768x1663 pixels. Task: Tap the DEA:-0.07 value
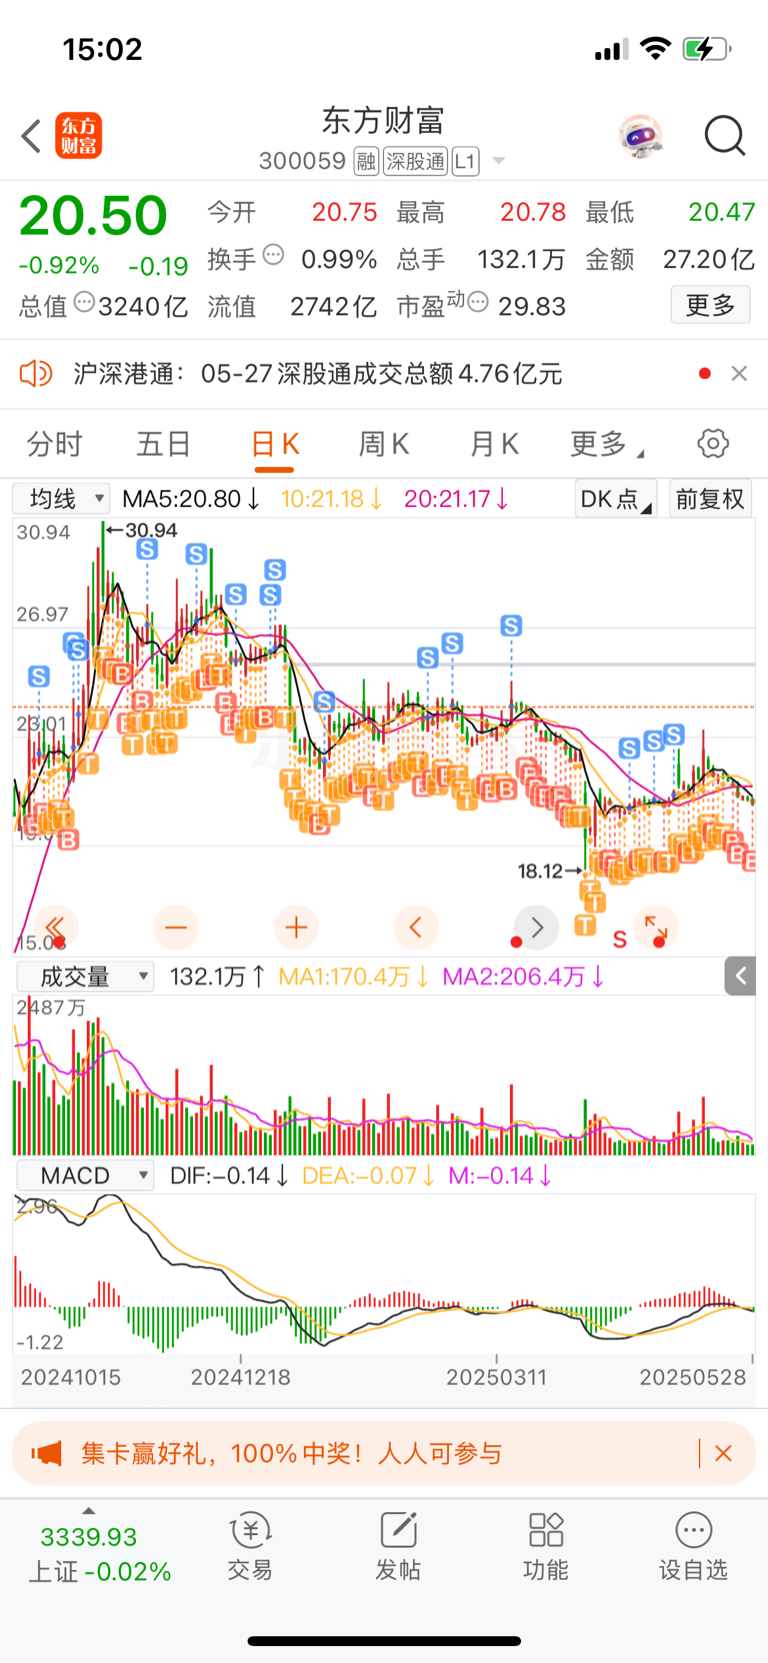click(x=368, y=1176)
